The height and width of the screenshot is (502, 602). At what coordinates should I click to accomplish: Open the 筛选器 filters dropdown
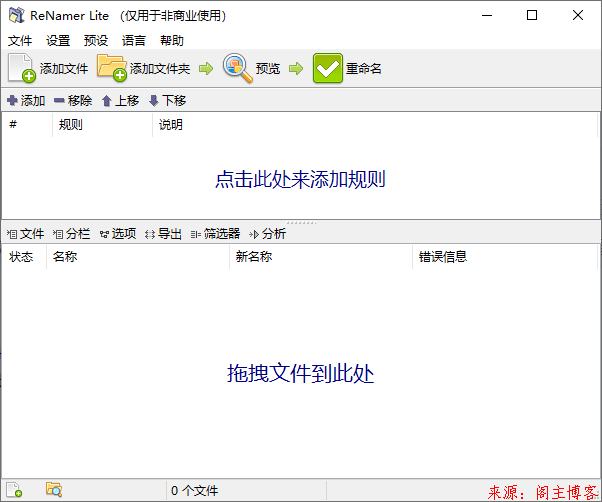215,234
